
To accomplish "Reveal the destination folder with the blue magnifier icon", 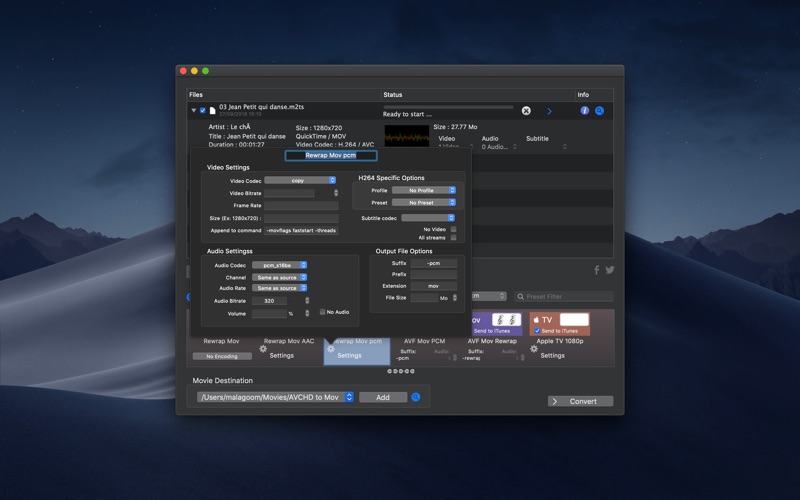I will (416, 397).
